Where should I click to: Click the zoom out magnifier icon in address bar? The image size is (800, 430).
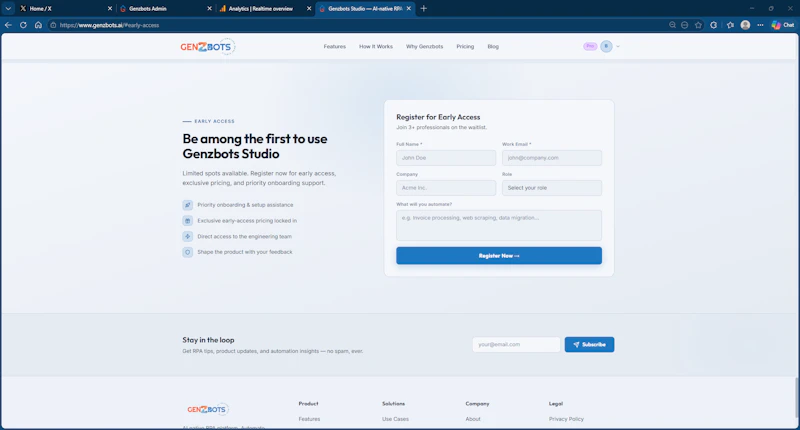tap(672, 25)
